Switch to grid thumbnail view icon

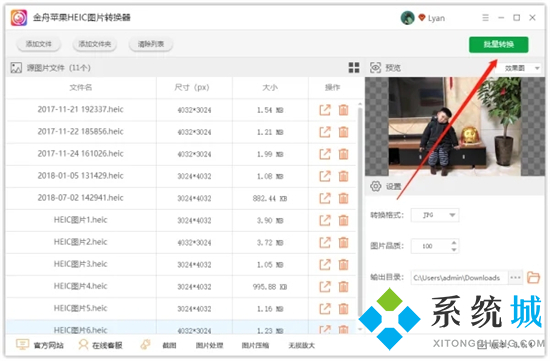pos(354,68)
